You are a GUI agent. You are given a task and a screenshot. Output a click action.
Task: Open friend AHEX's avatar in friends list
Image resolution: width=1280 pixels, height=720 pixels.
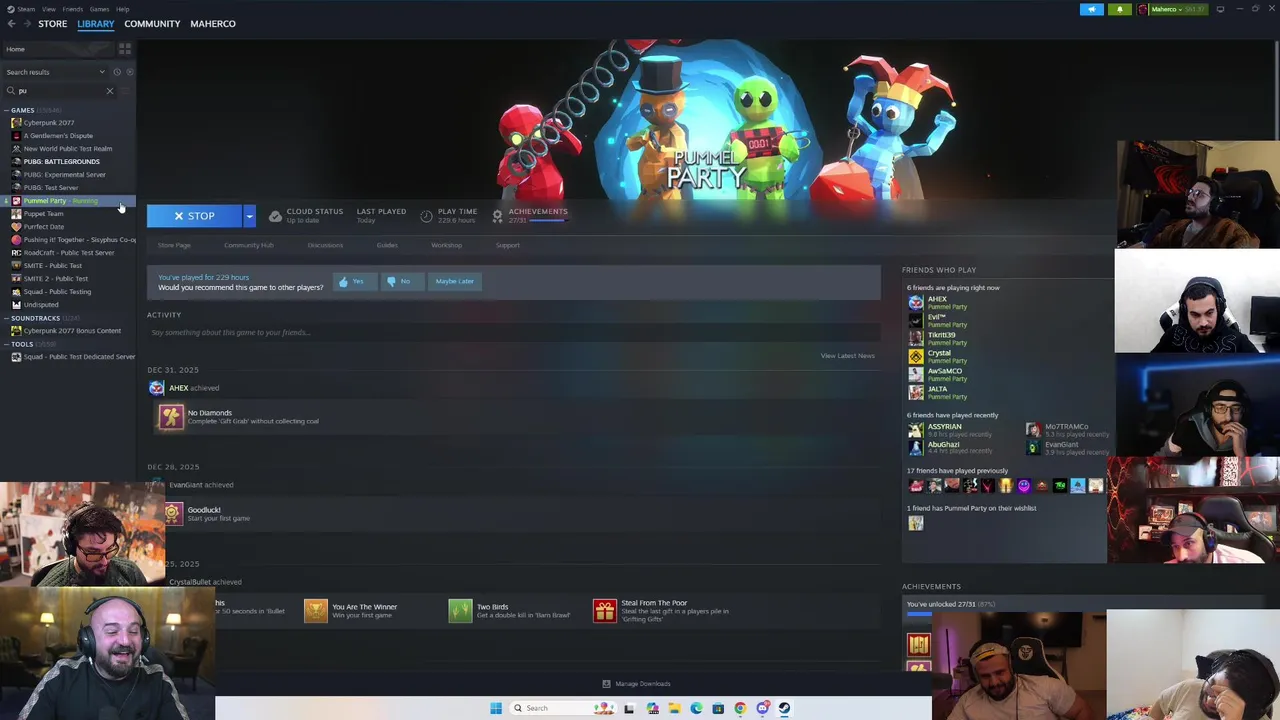coord(915,302)
